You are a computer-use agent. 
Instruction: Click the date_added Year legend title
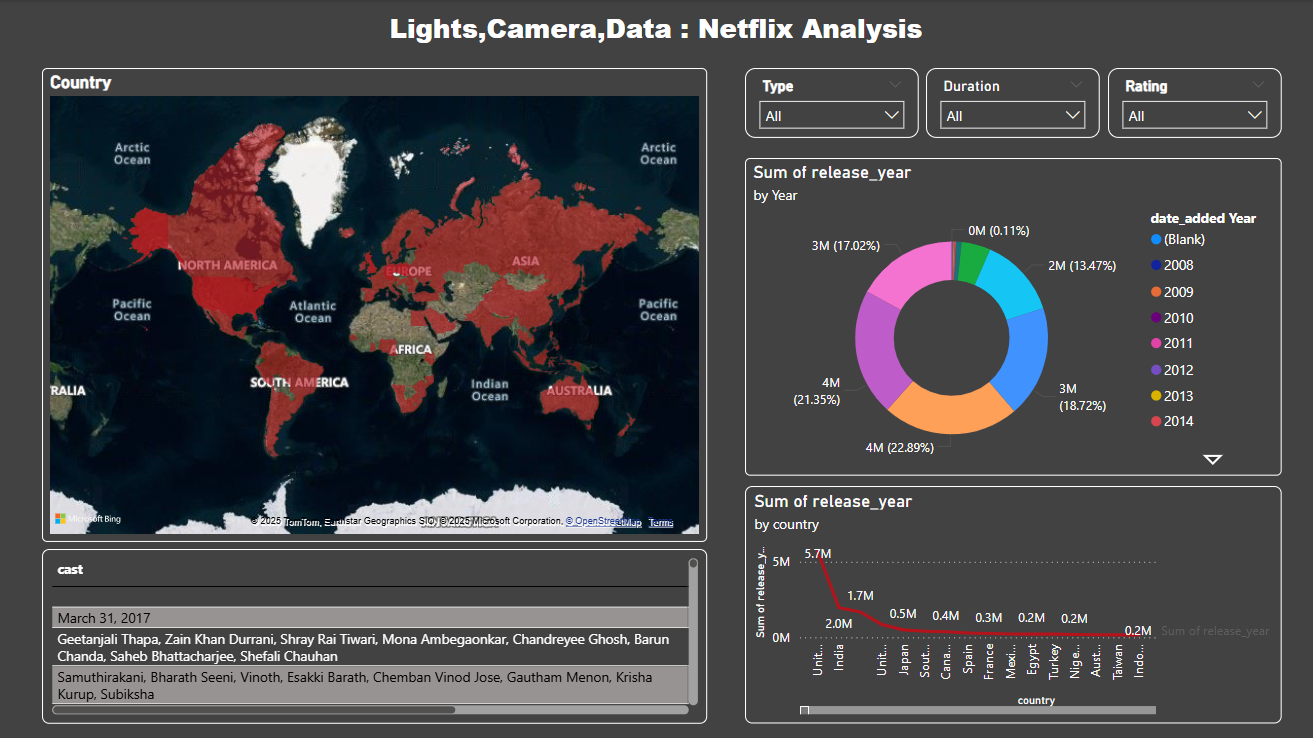pos(1203,218)
